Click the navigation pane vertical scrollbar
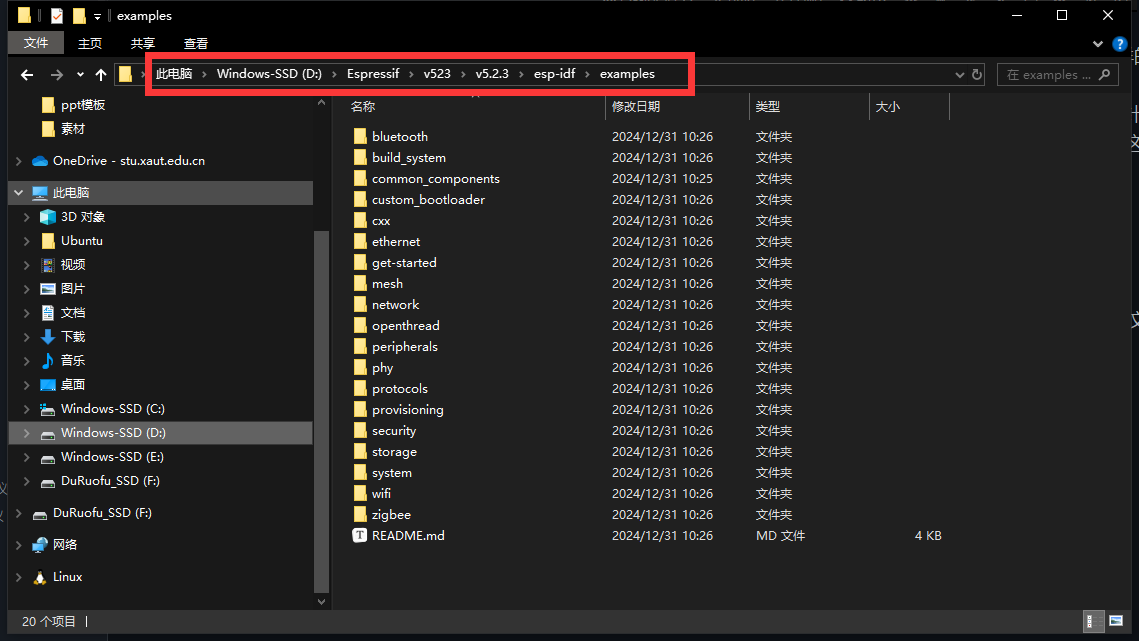Viewport: 1139px width, 641px height. tap(321, 400)
